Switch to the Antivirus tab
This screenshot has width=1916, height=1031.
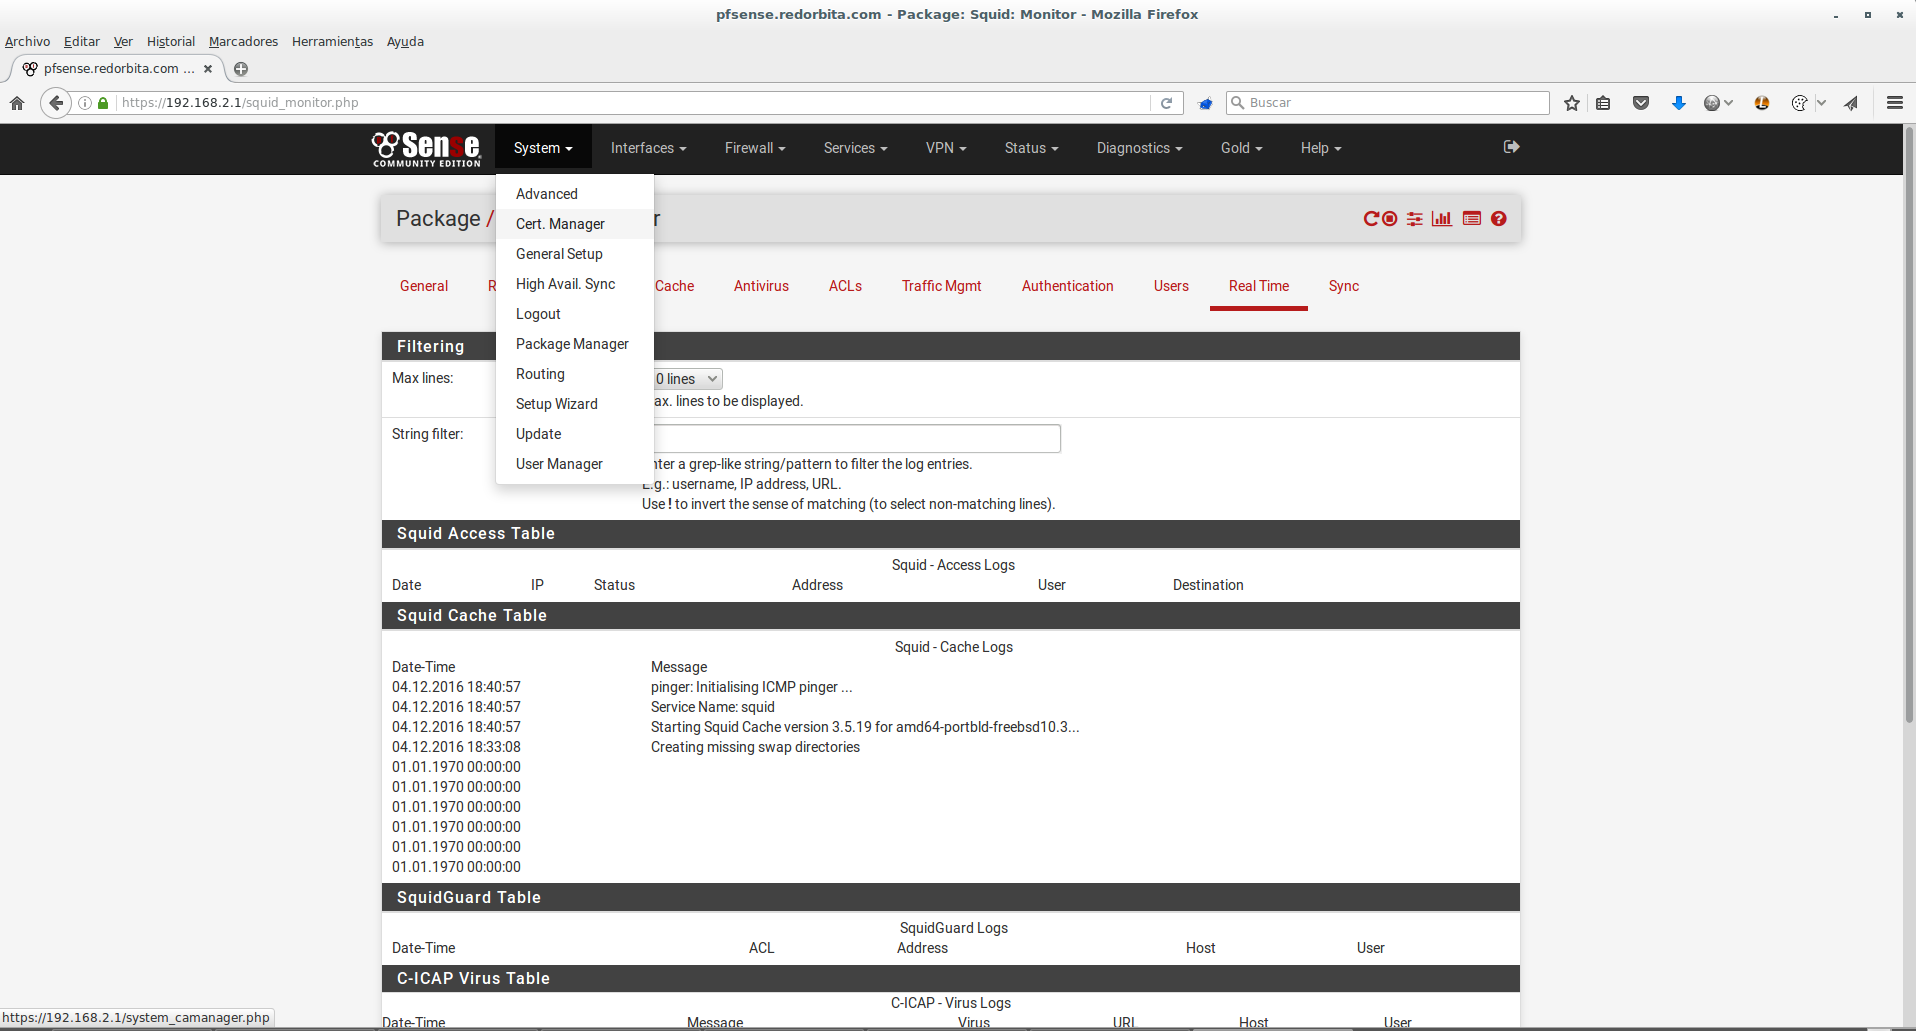(x=761, y=286)
